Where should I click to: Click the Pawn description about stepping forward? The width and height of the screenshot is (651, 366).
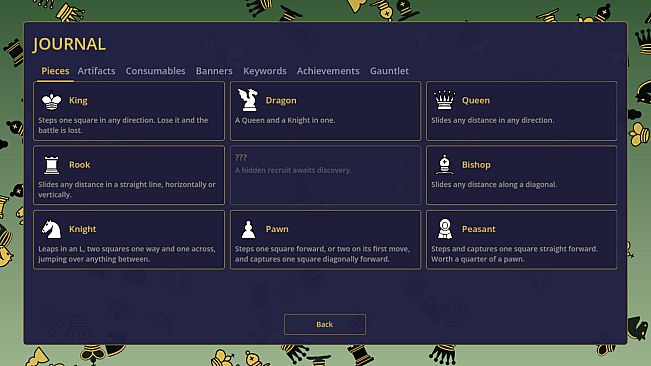coord(322,254)
